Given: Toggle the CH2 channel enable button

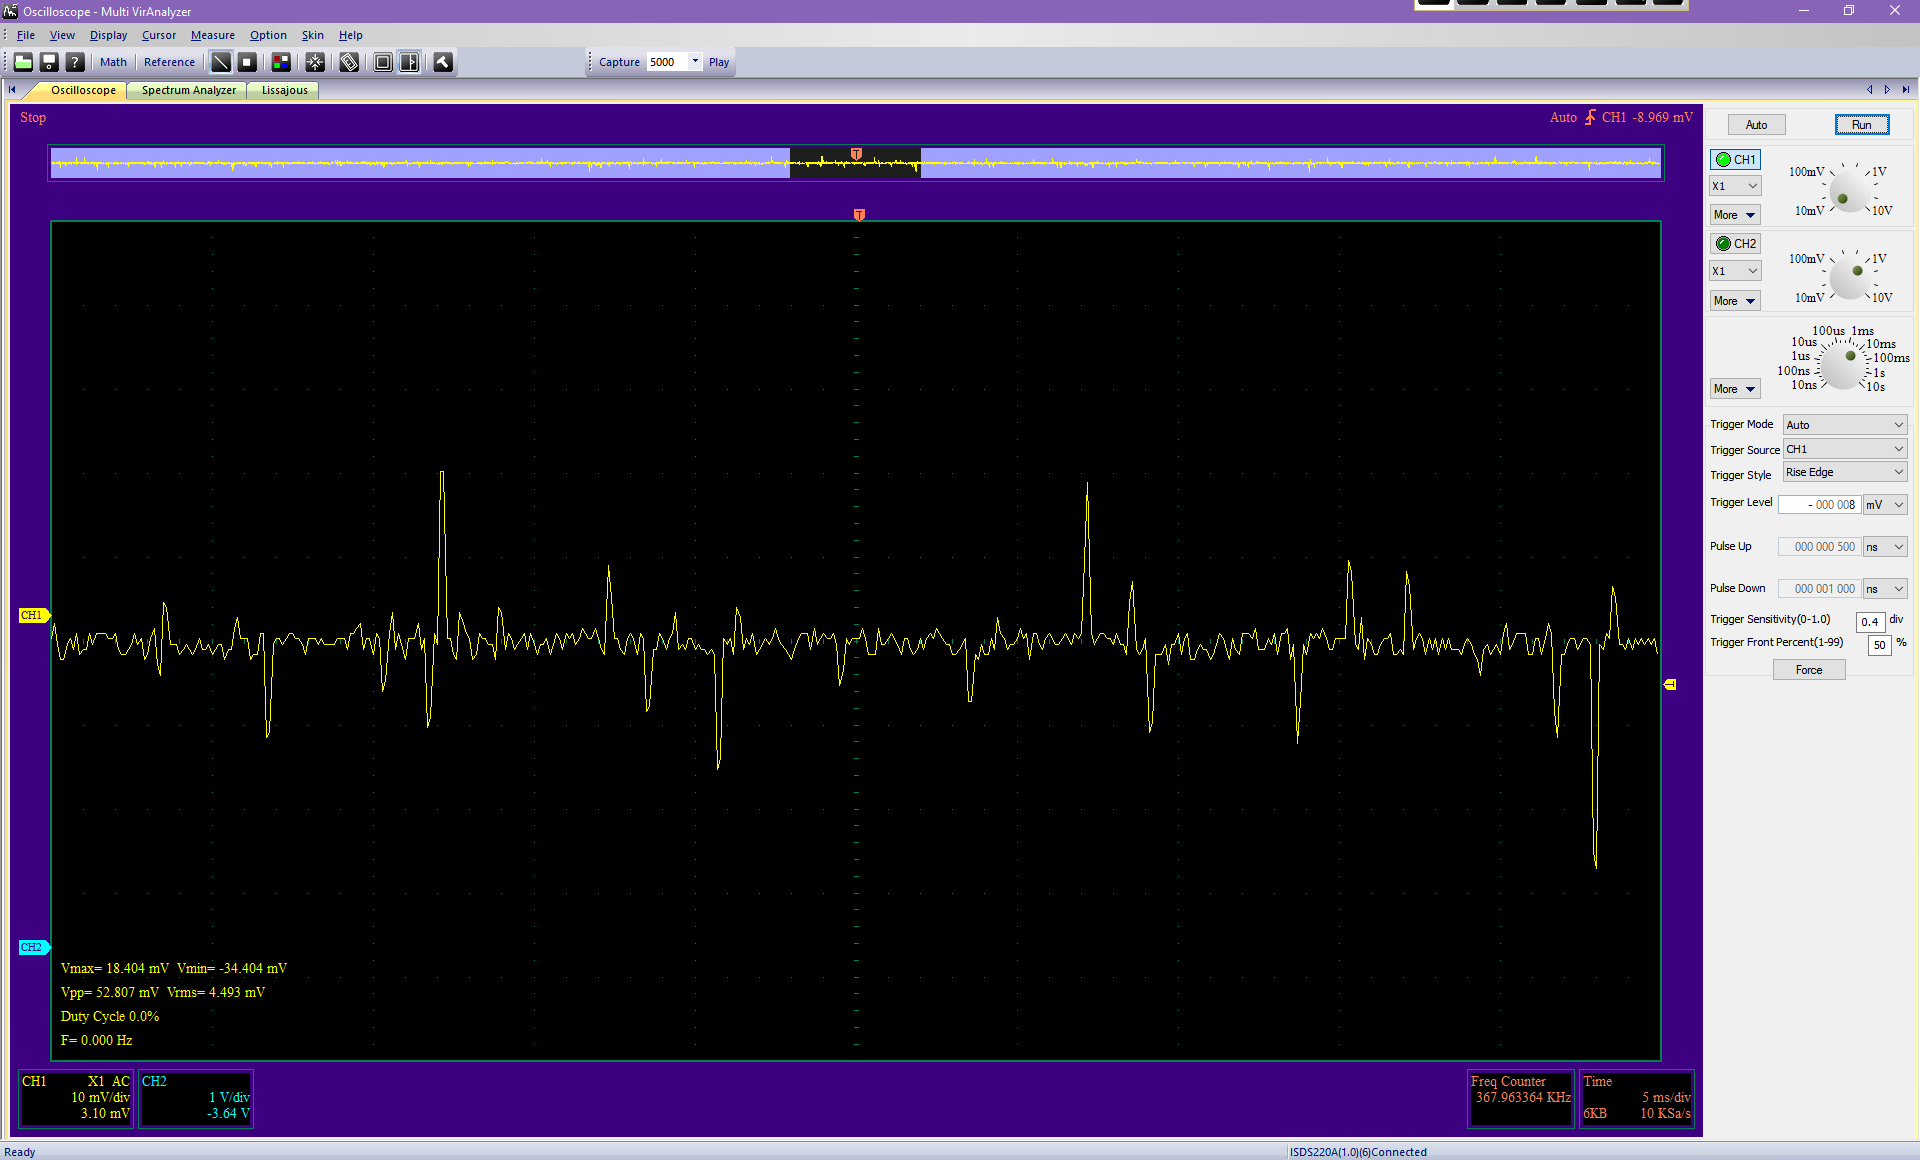Looking at the screenshot, I should pos(1735,244).
